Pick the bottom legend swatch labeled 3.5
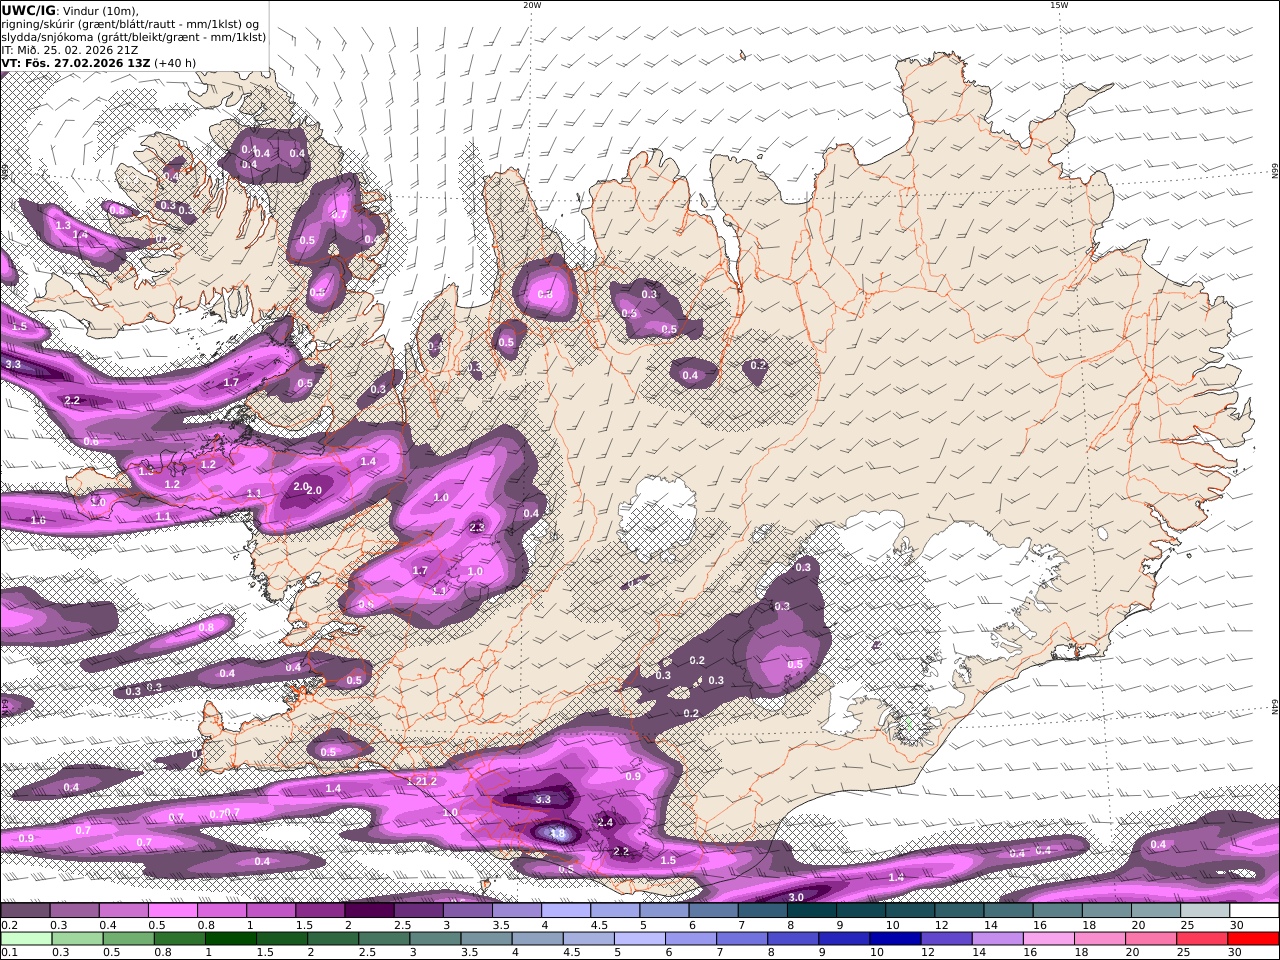 485,938
